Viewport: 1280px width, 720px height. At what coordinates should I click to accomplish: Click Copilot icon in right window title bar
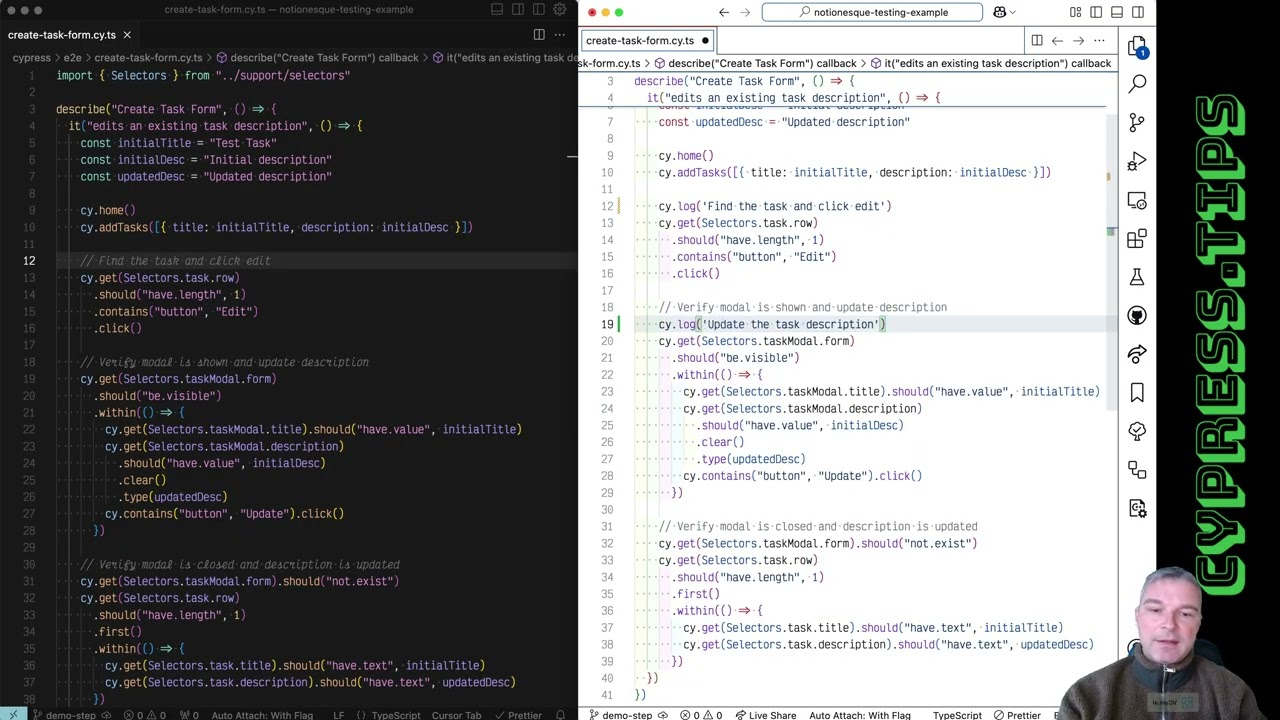click(x=999, y=12)
